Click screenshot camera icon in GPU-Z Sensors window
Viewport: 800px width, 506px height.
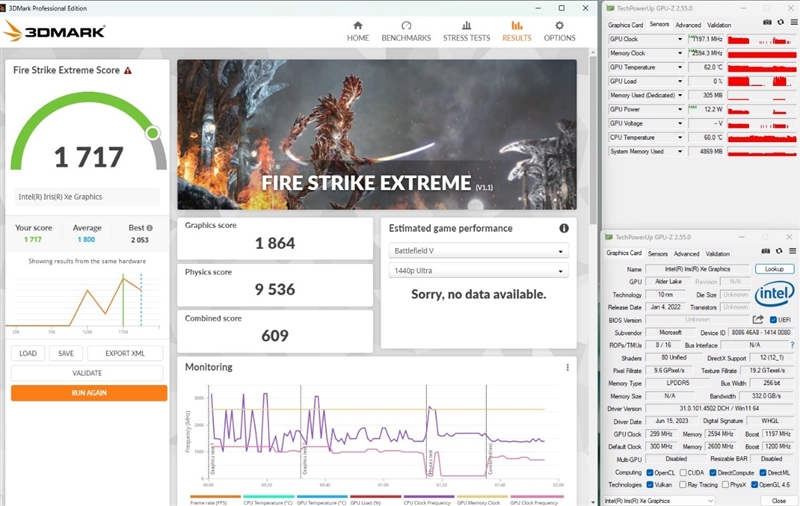(x=767, y=22)
